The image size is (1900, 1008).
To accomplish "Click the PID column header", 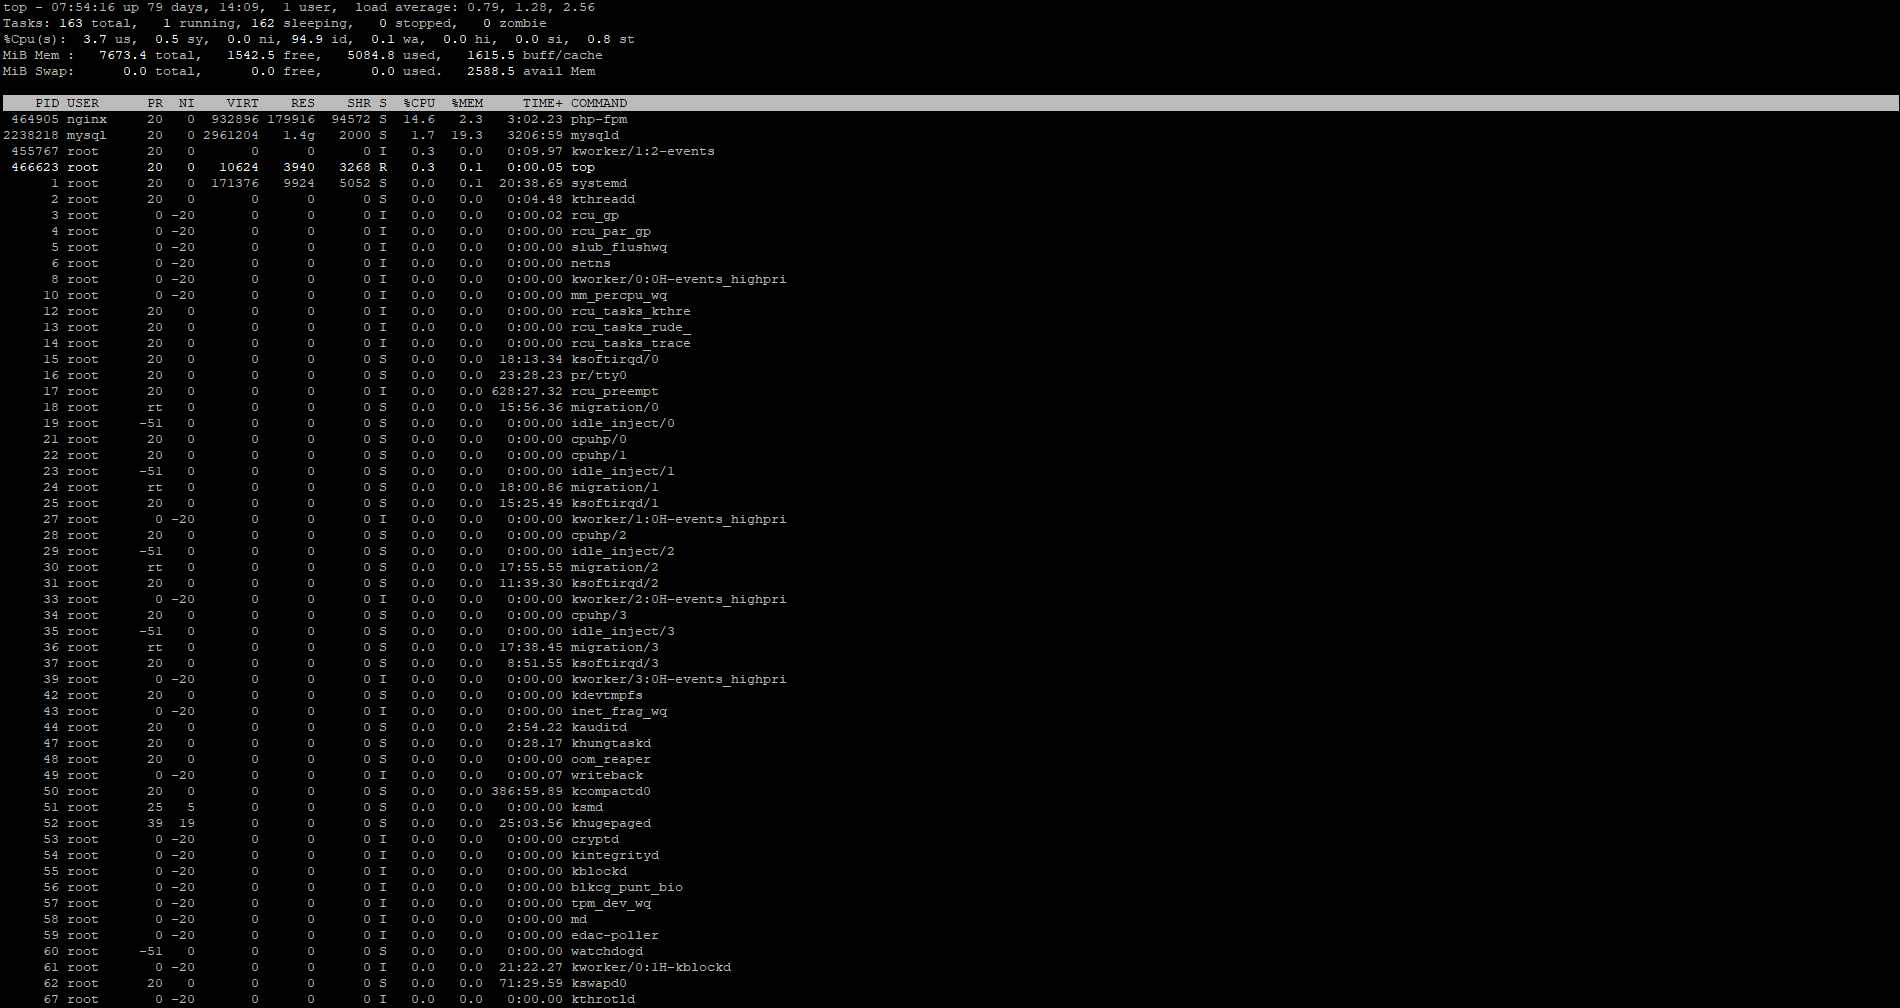I will (x=47, y=103).
